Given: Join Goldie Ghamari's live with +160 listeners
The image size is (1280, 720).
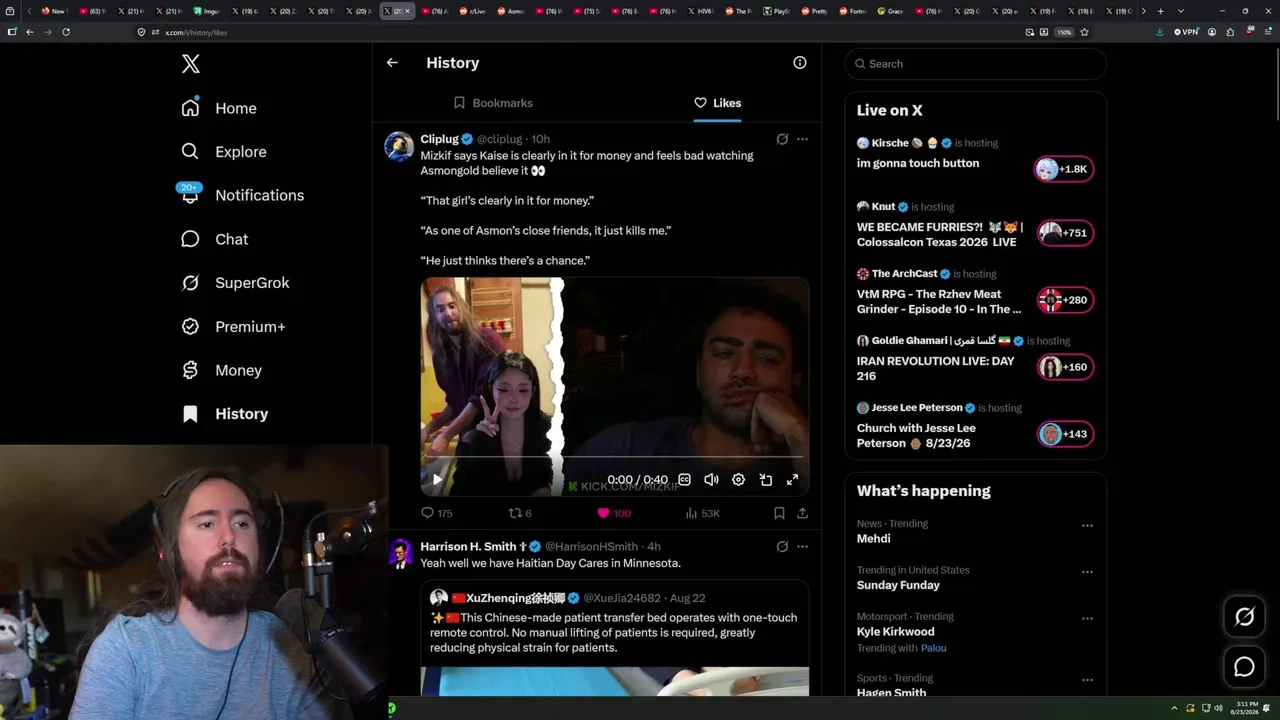Looking at the screenshot, I should pyautogui.click(x=1064, y=367).
